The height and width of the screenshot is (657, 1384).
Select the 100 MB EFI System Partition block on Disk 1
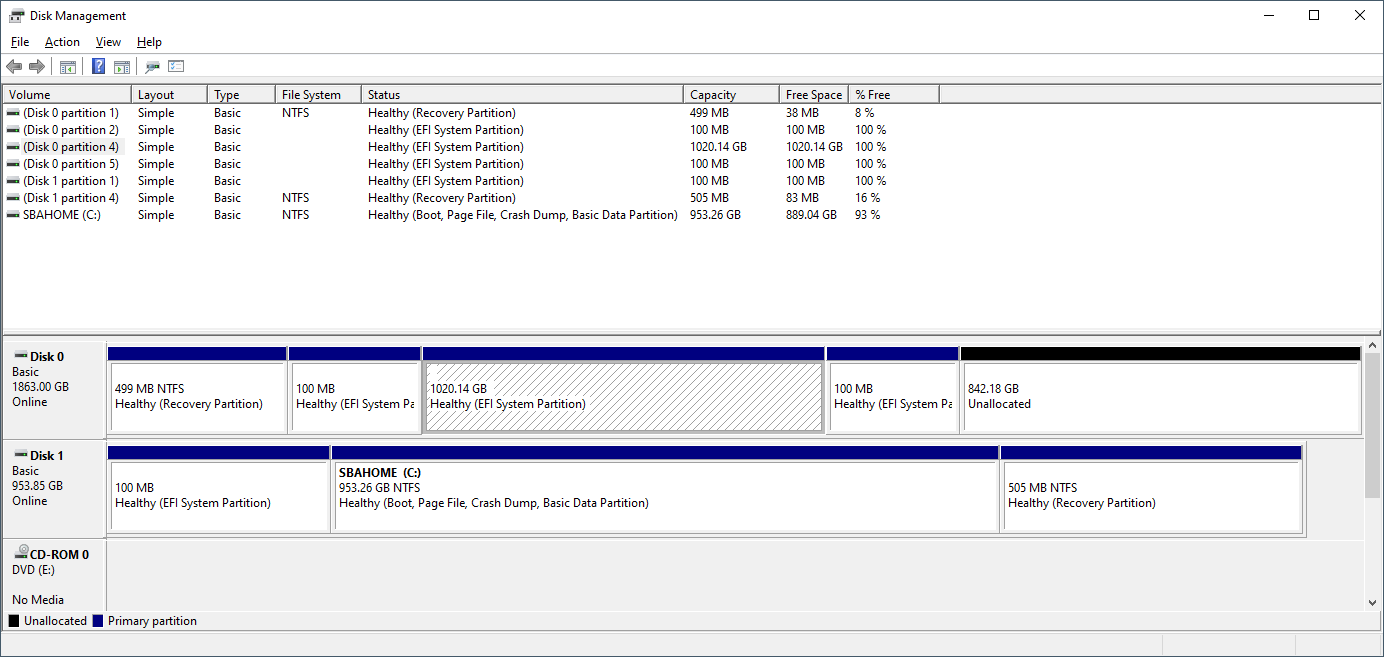coord(219,489)
